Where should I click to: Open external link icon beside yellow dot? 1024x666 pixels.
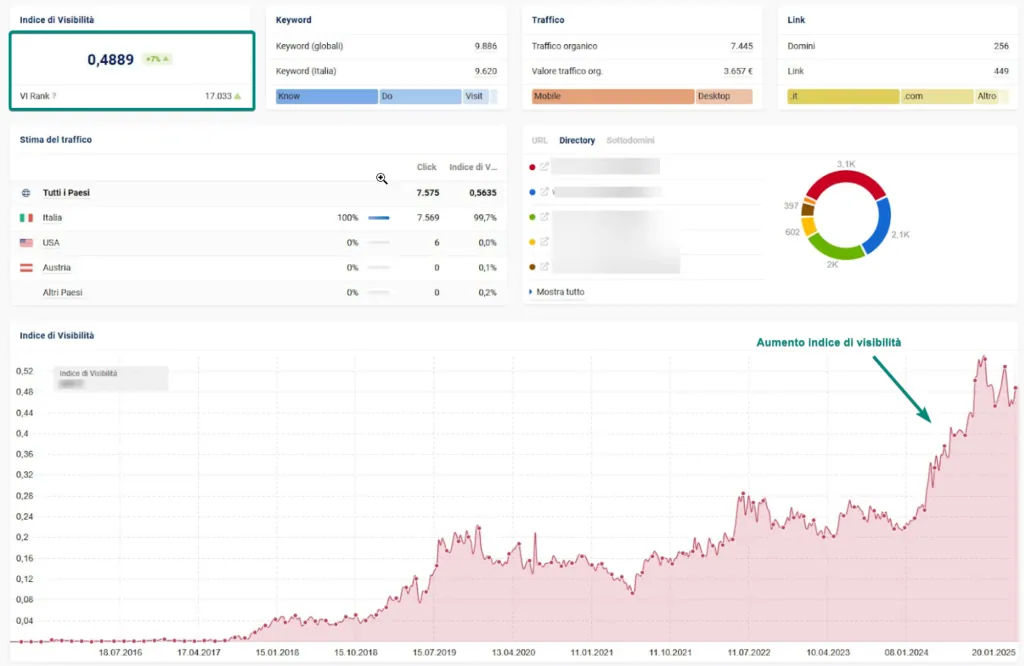tap(544, 242)
